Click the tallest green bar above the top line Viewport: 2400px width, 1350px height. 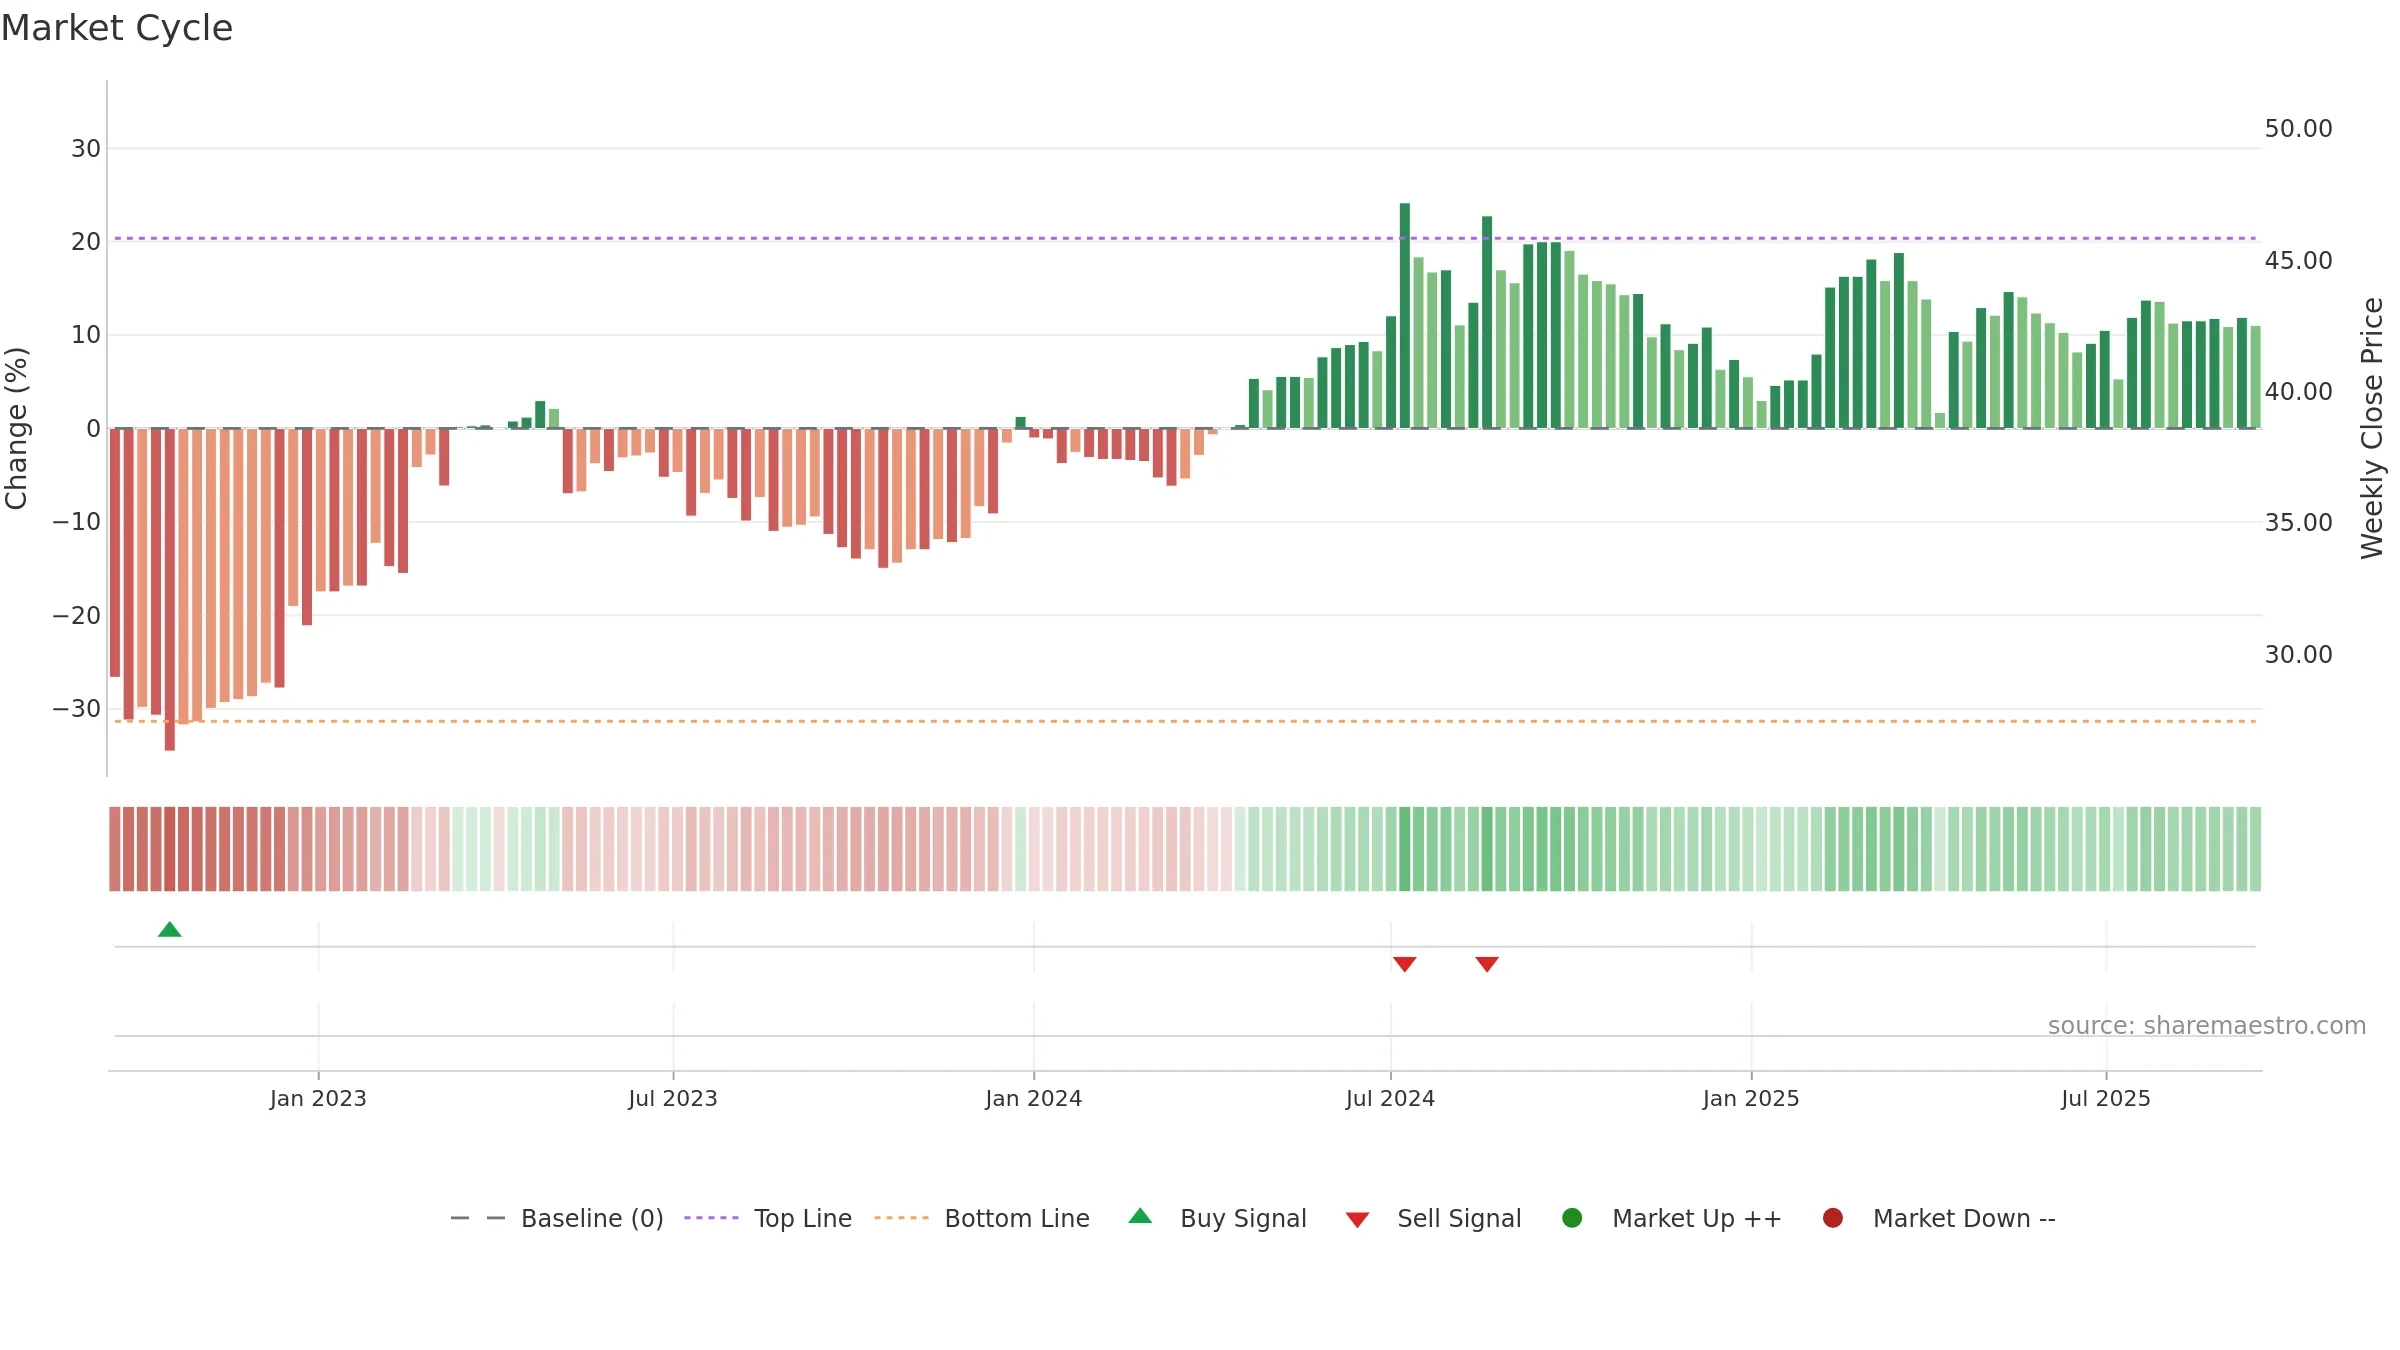(x=1405, y=315)
